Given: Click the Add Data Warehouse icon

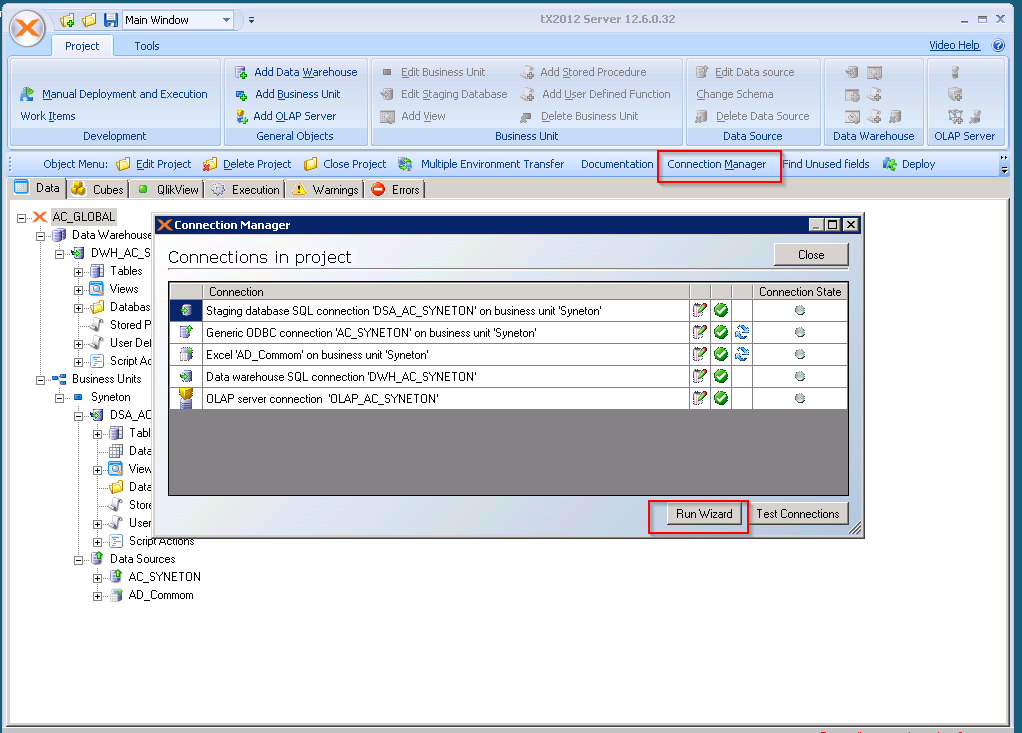Looking at the screenshot, I should [x=241, y=72].
